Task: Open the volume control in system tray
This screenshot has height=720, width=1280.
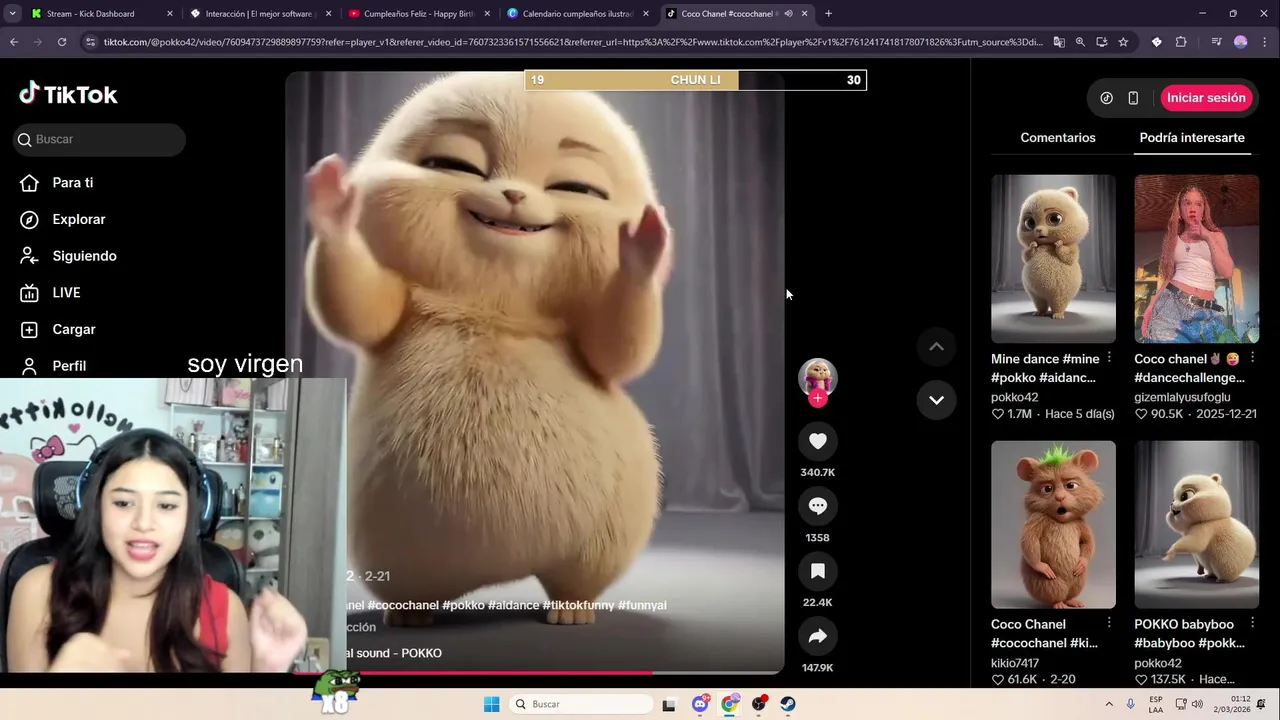Action: pos(1197,704)
